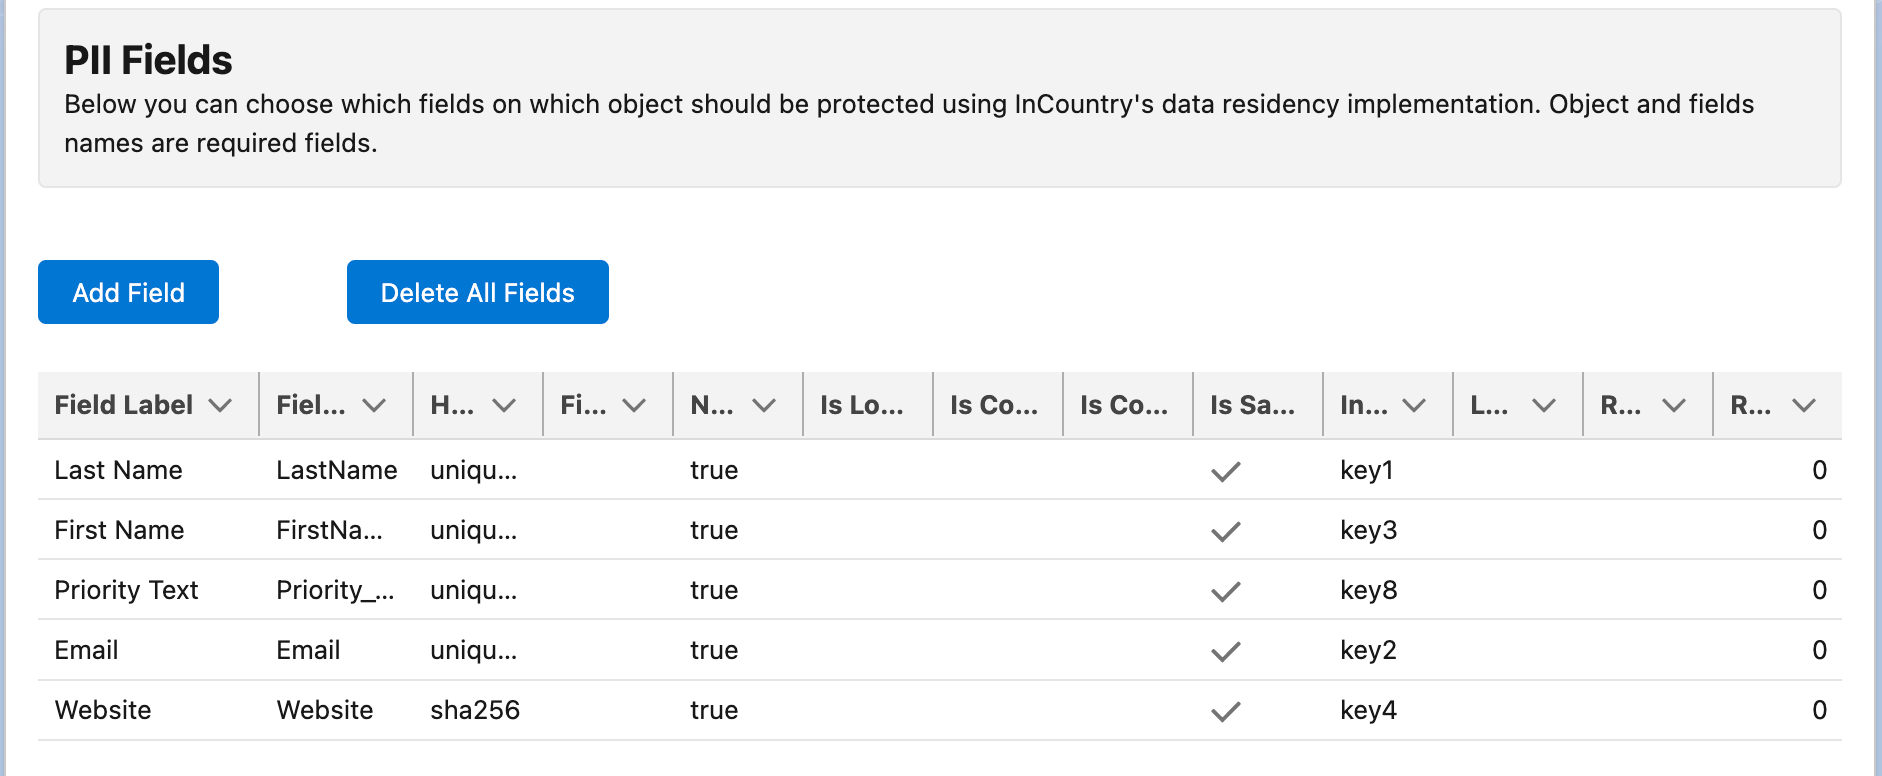
Task: Open the Field Label column dropdown
Action: coord(222,405)
